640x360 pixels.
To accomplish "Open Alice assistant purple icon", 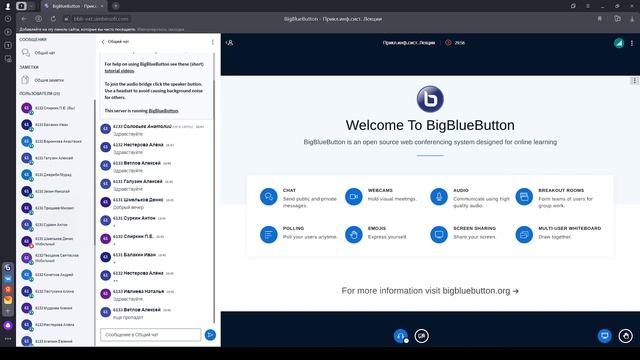I will 8,325.
